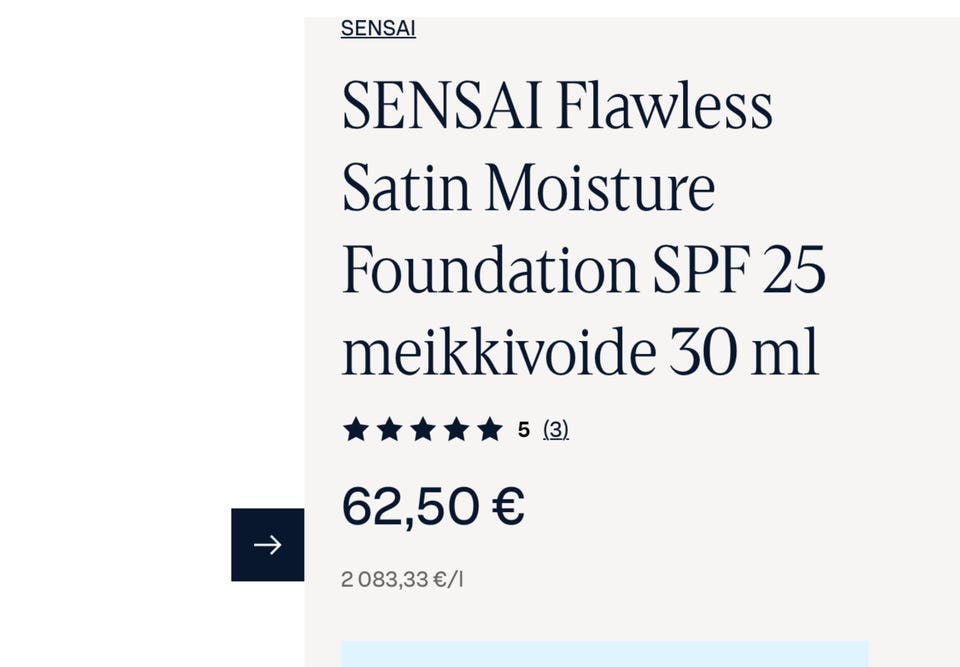Click the first rating star
The width and height of the screenshot is (960, 667).
pyautogui.click(x=356, y=429)
